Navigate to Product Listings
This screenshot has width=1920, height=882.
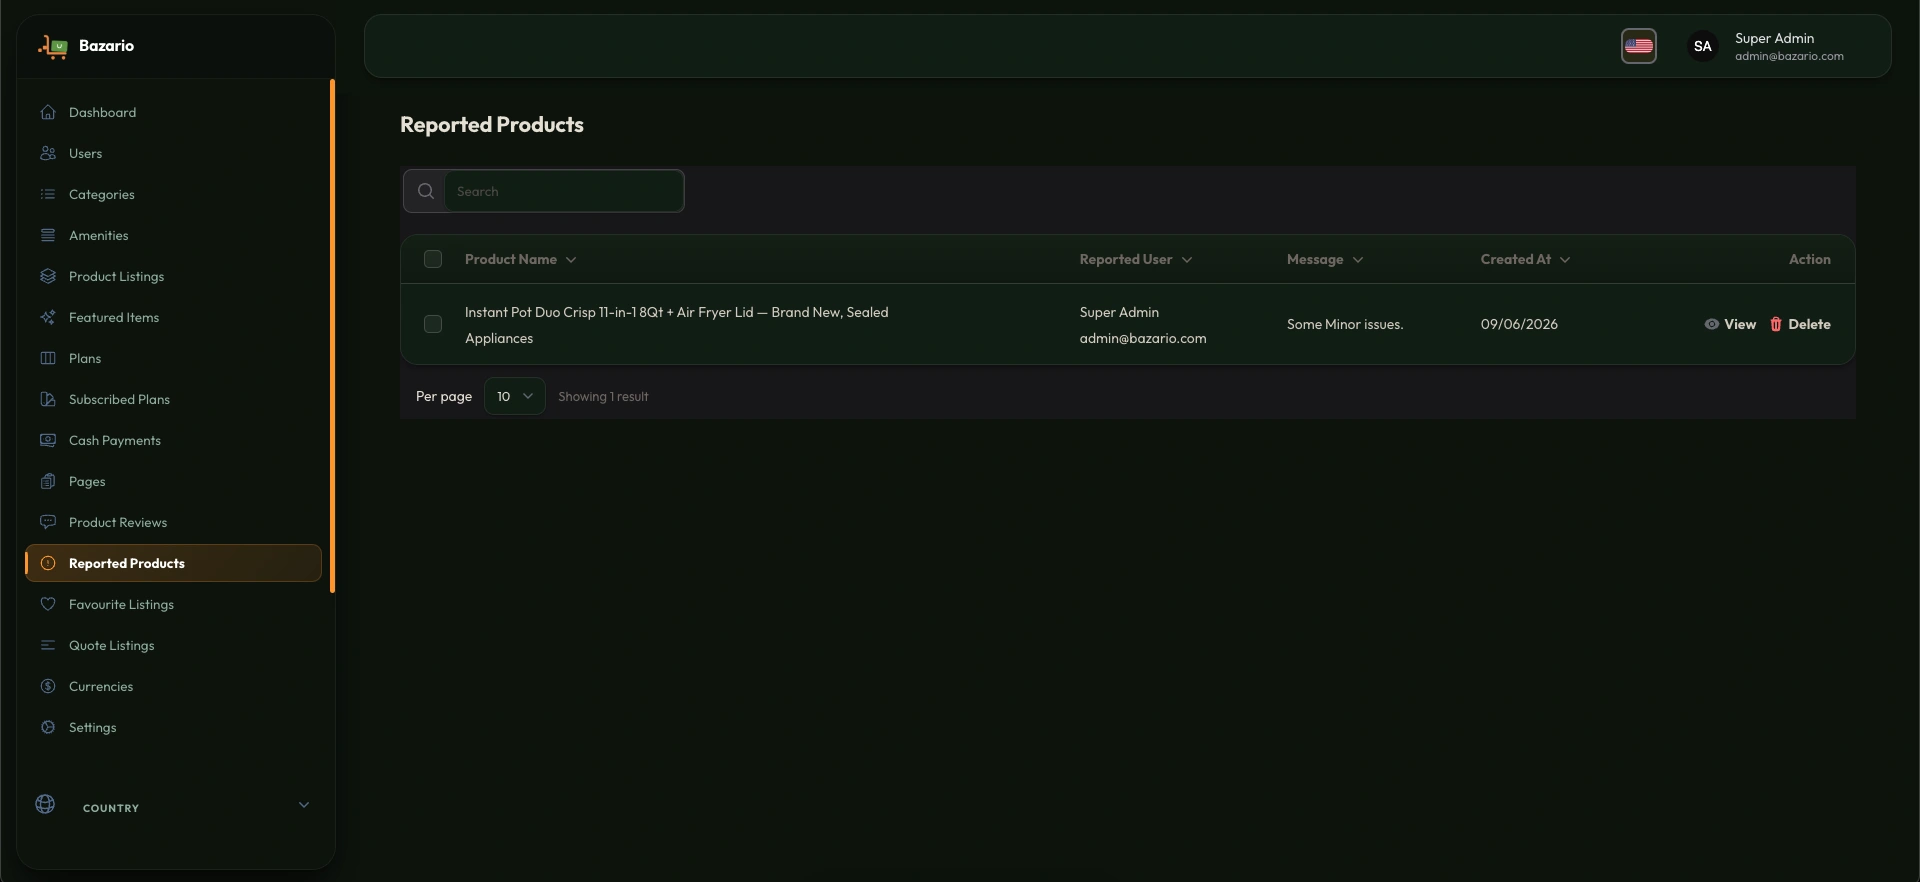click(x=174, y=276)
